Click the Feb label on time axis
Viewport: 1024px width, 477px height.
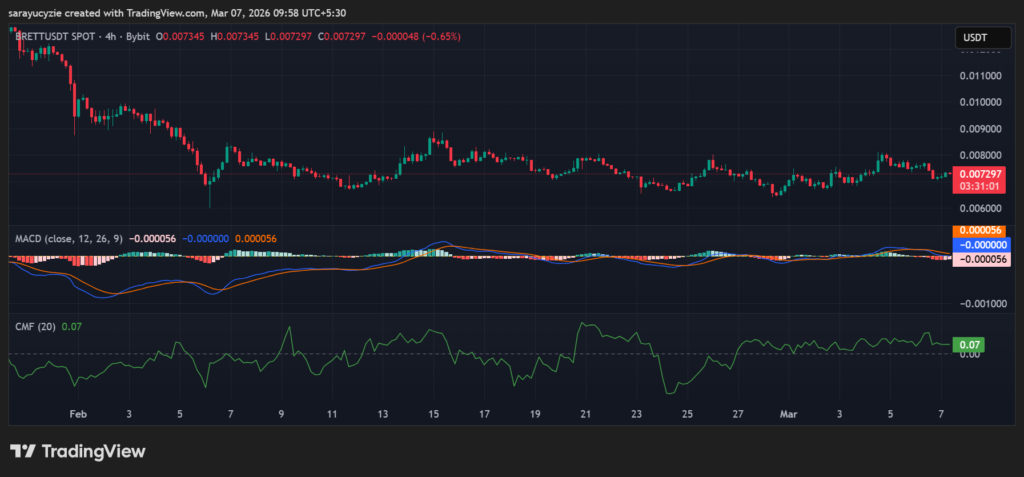pos(77,412)
